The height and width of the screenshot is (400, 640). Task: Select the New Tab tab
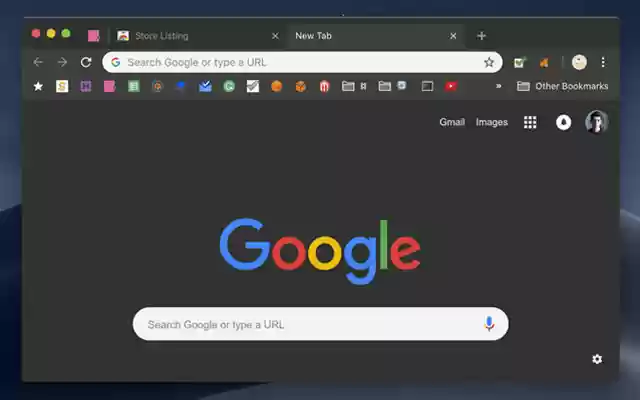(x=376, y=36)
